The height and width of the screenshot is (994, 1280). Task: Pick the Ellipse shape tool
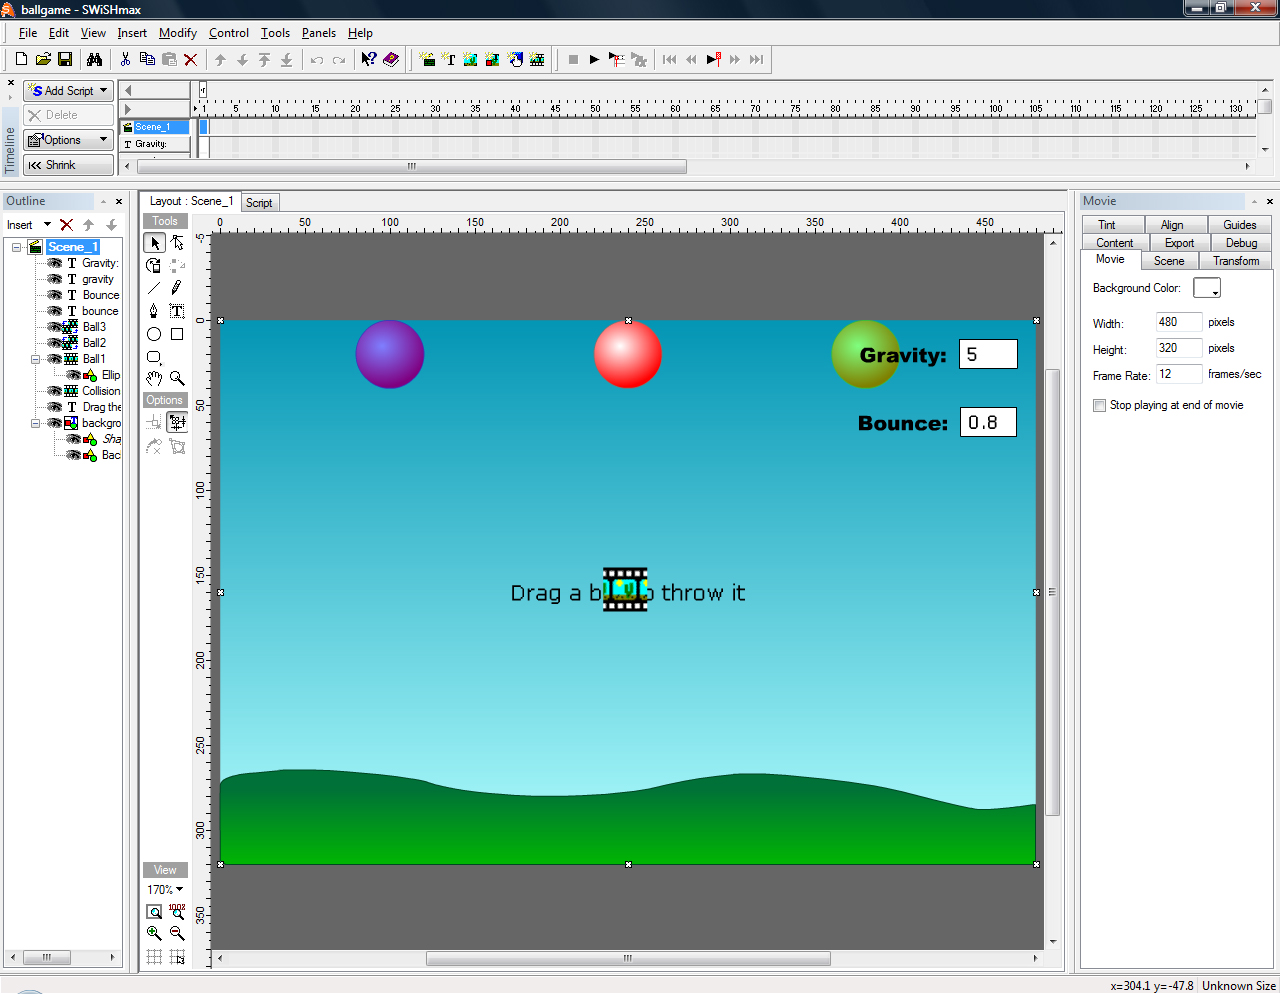coord(154,334)
